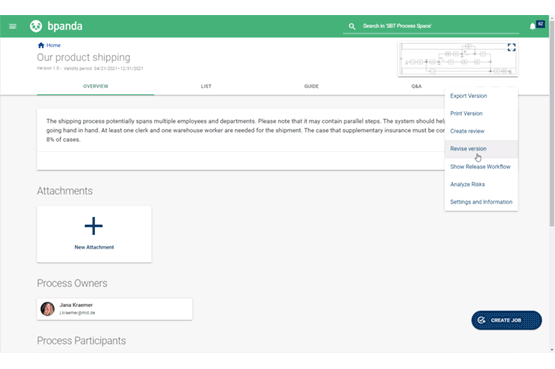Click the New Attachment label
Screen dimensions: 555x369
[94, 247]
